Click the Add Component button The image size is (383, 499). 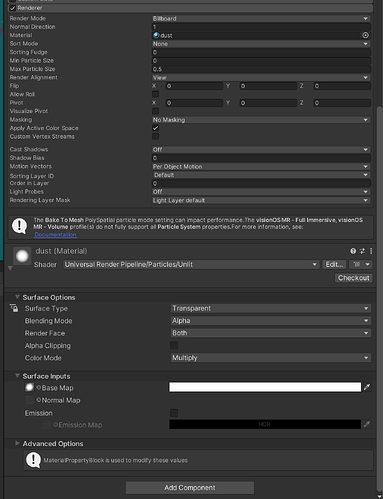pyautogui.click(x=190, y=487)
